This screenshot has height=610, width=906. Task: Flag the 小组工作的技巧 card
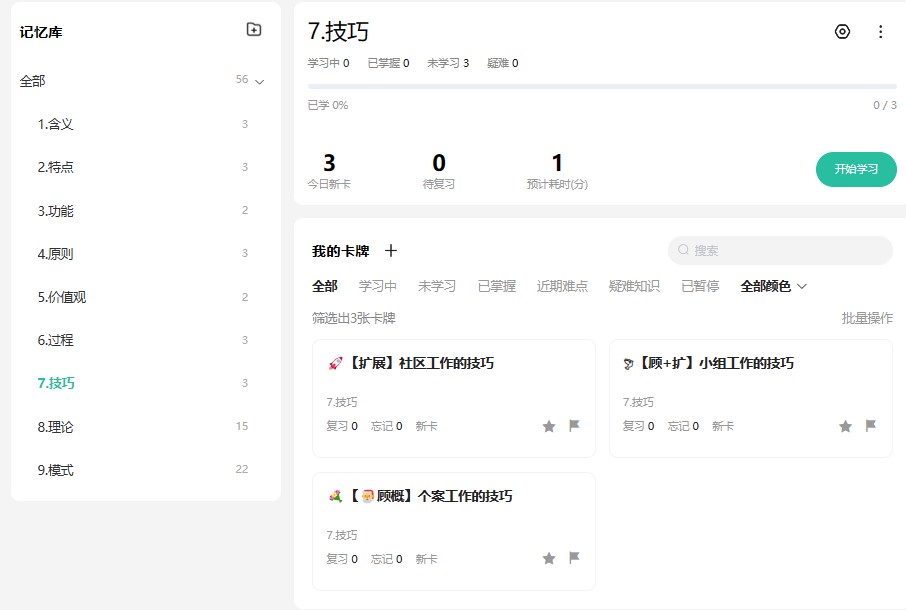click(871, 426)
